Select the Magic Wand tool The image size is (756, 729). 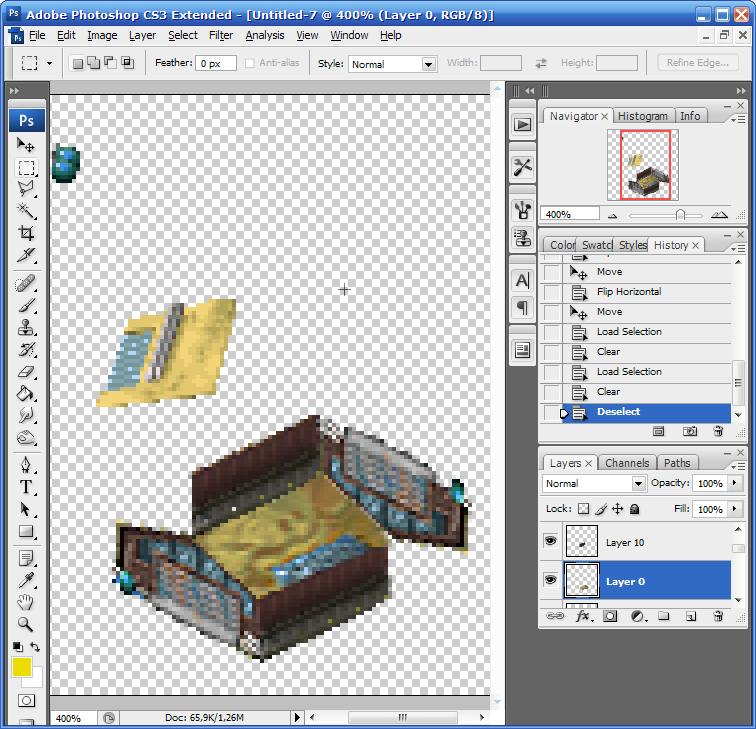tap(26, 211)
